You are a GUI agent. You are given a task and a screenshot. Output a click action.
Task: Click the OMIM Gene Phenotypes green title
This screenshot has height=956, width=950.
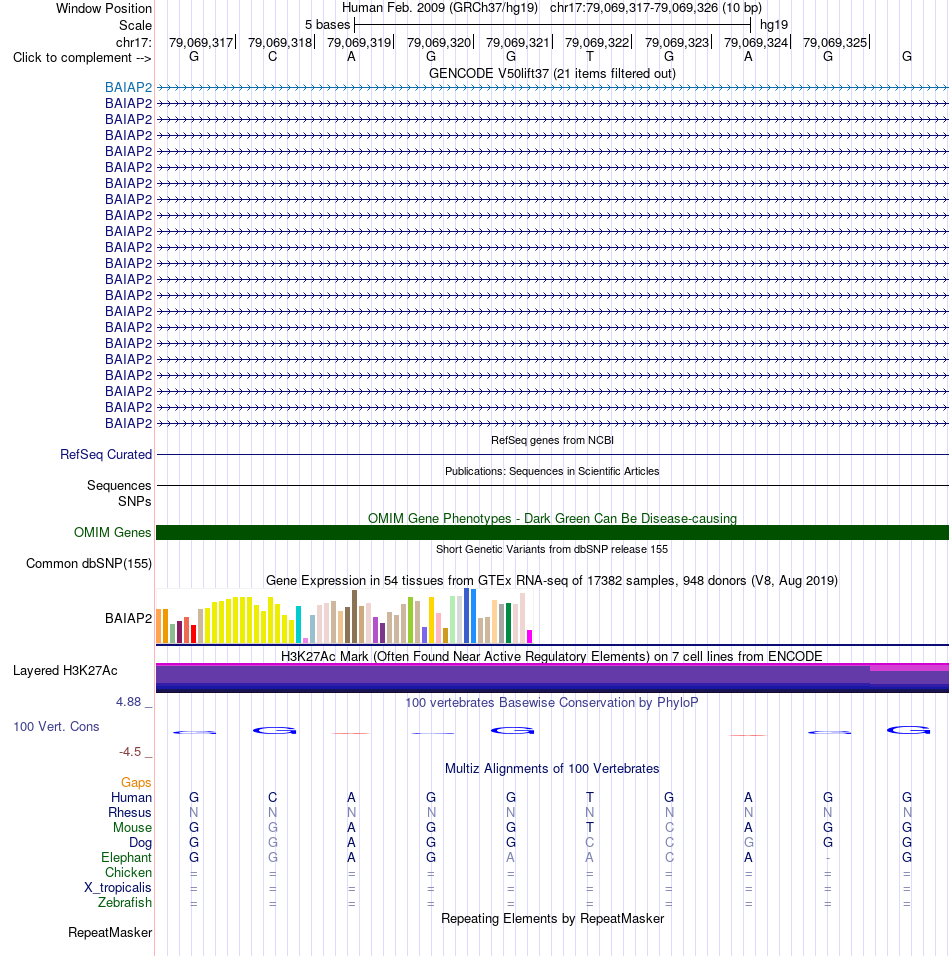pos(552,519)
